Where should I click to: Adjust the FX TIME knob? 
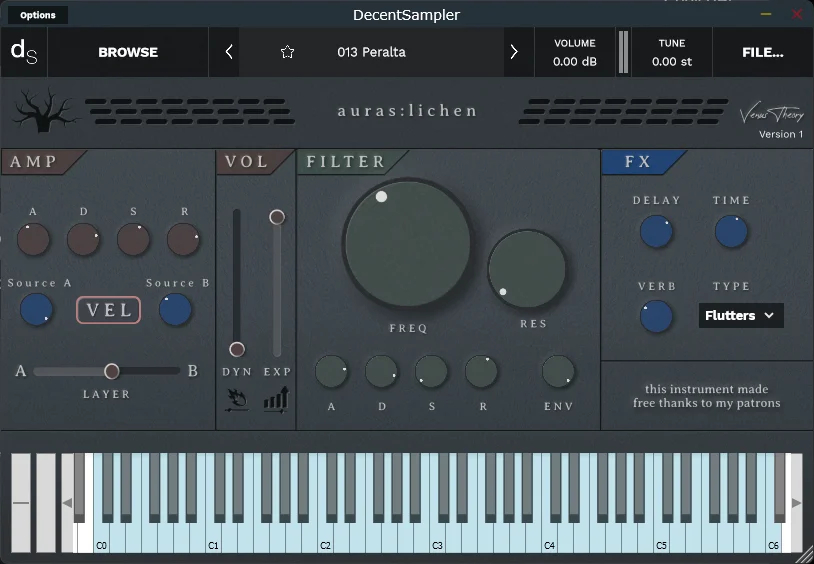click(731, 232)
